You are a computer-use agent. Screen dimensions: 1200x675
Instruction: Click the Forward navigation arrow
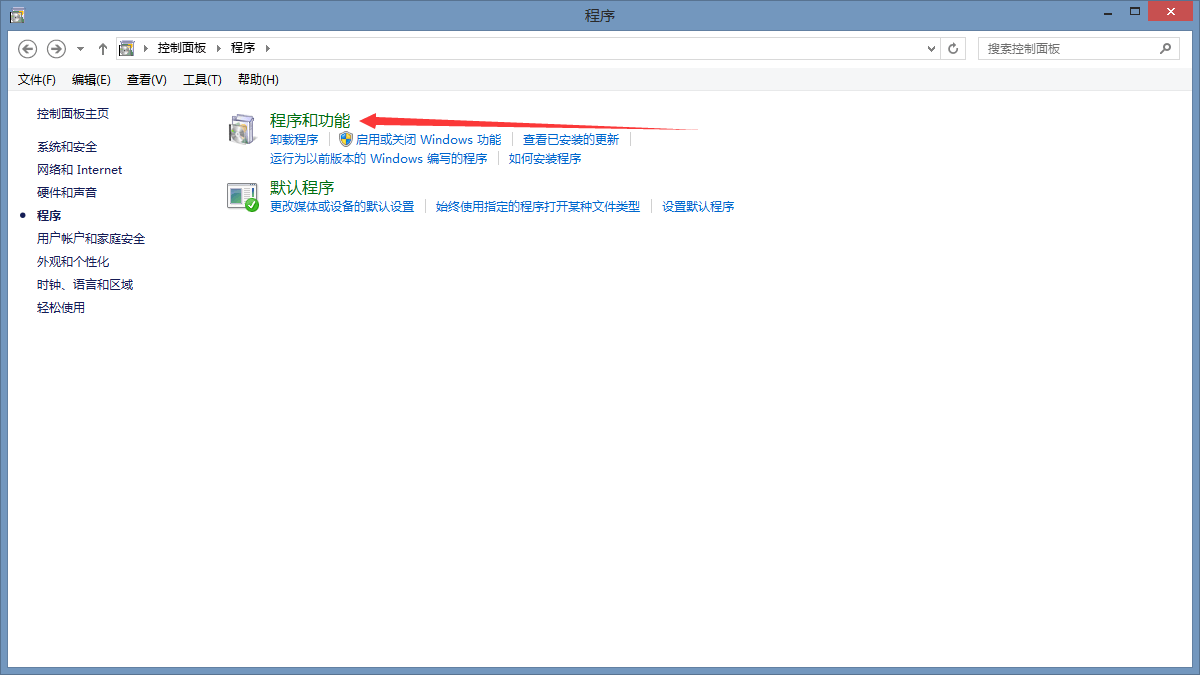57,48
